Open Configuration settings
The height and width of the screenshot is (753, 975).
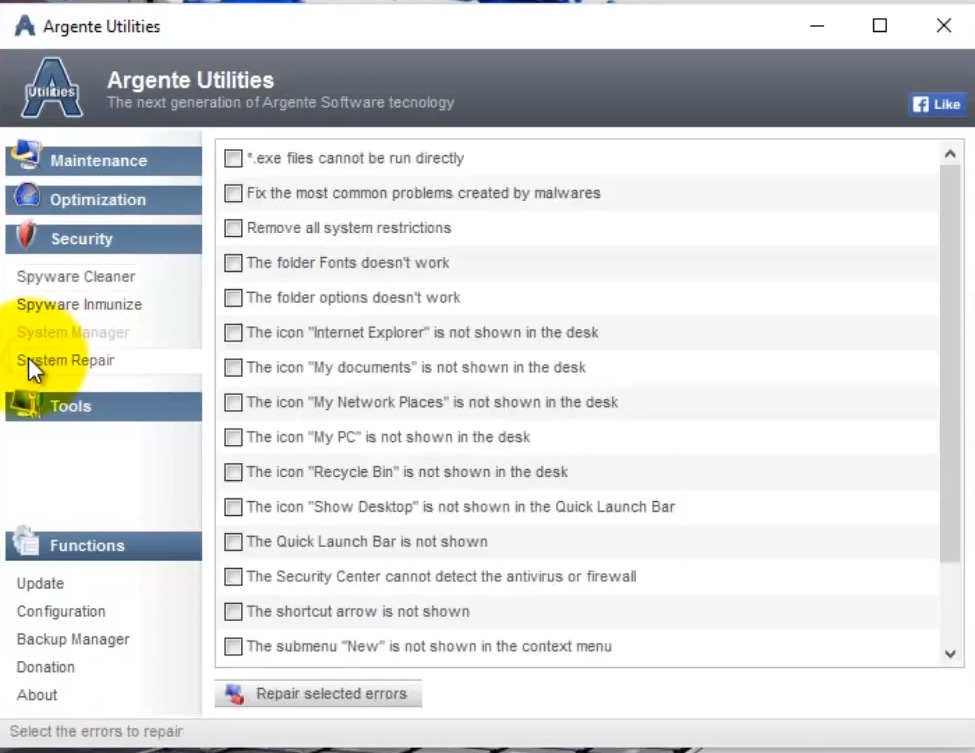pyautogui.click(x=61, y=612)
